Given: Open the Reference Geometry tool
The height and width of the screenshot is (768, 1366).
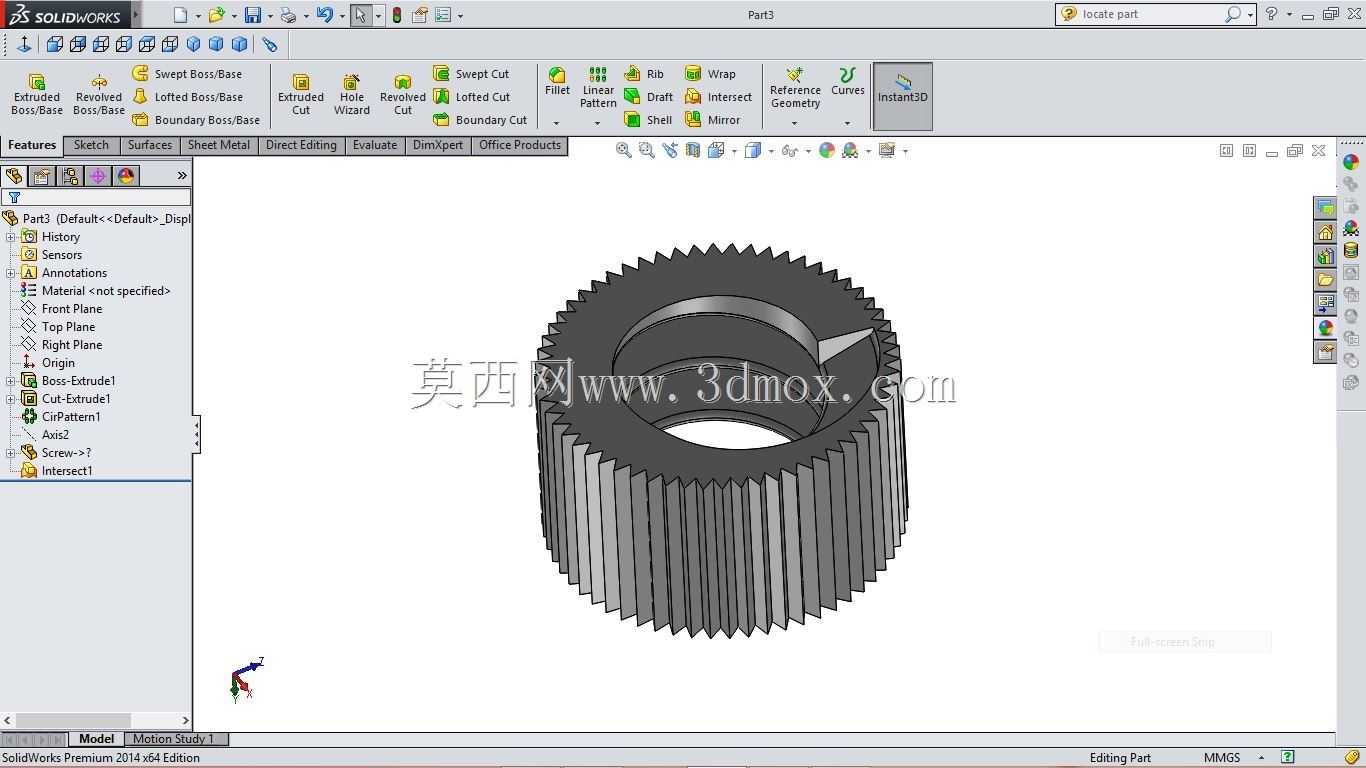Looking at the screenshot, I should tap(795, 87).
